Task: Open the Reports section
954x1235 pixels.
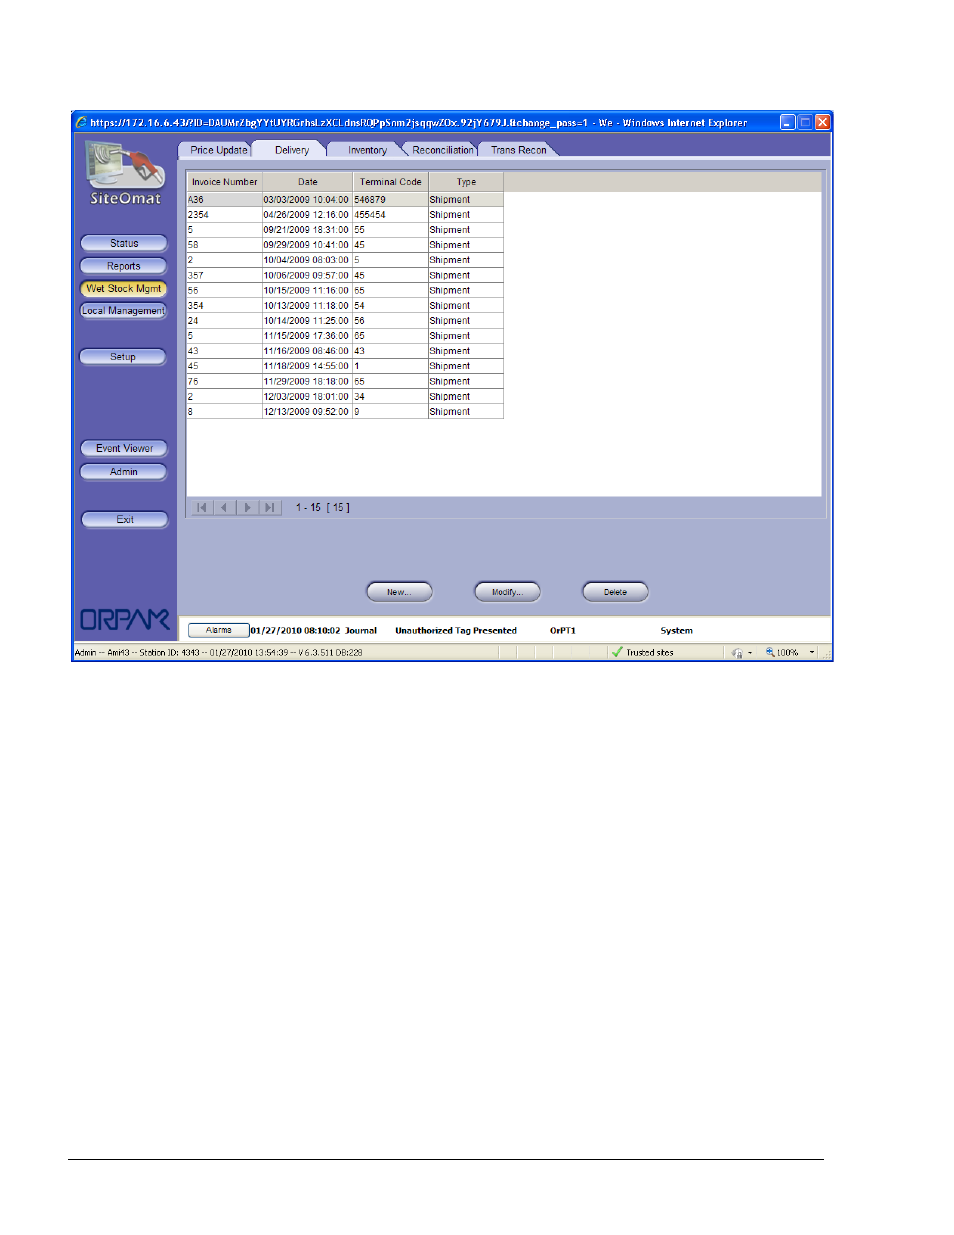Action: (124, 266)
